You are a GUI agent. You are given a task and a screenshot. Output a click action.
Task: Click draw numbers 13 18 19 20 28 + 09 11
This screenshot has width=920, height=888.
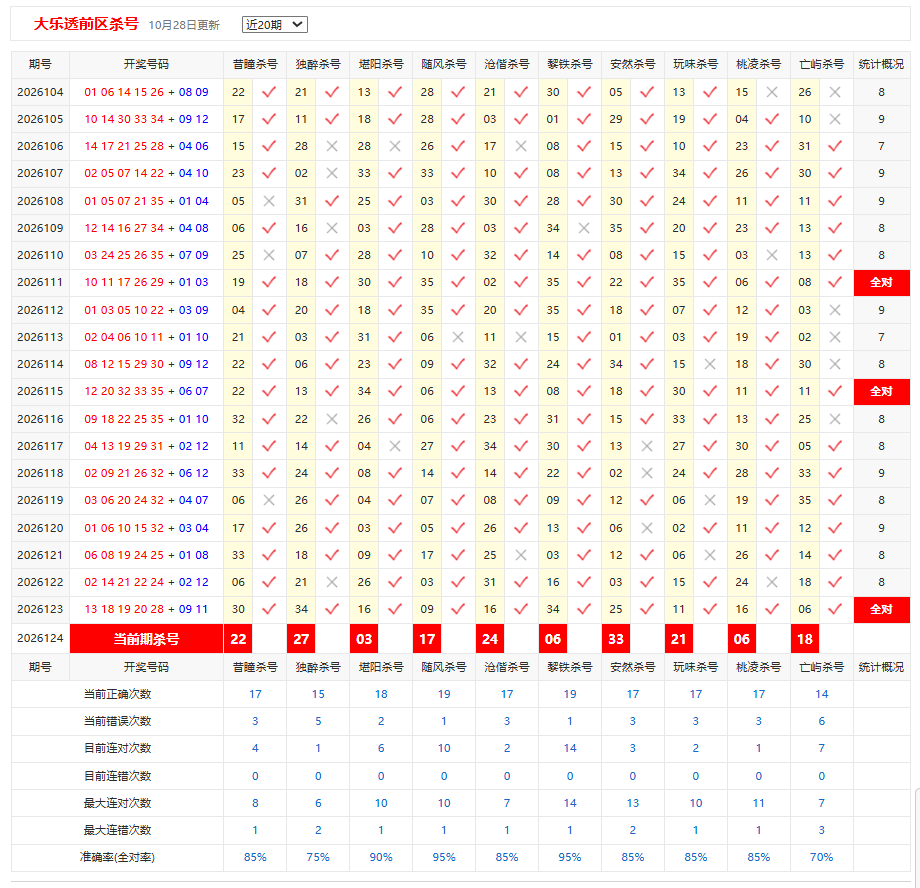146,609
